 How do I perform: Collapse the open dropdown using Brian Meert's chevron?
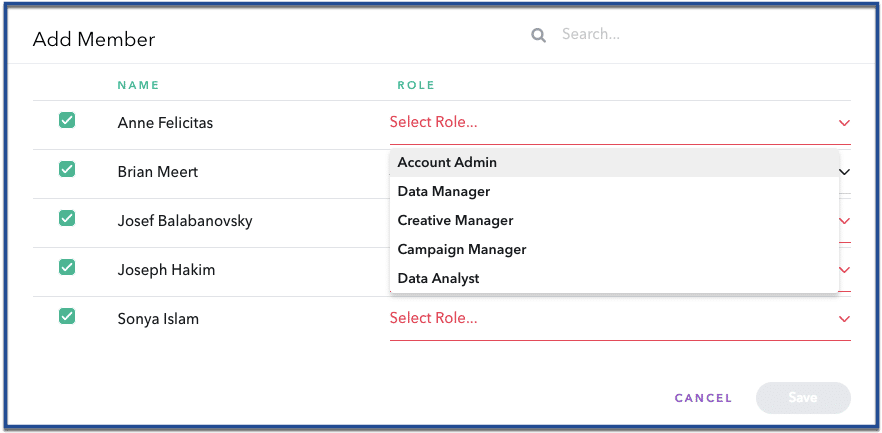844,172
